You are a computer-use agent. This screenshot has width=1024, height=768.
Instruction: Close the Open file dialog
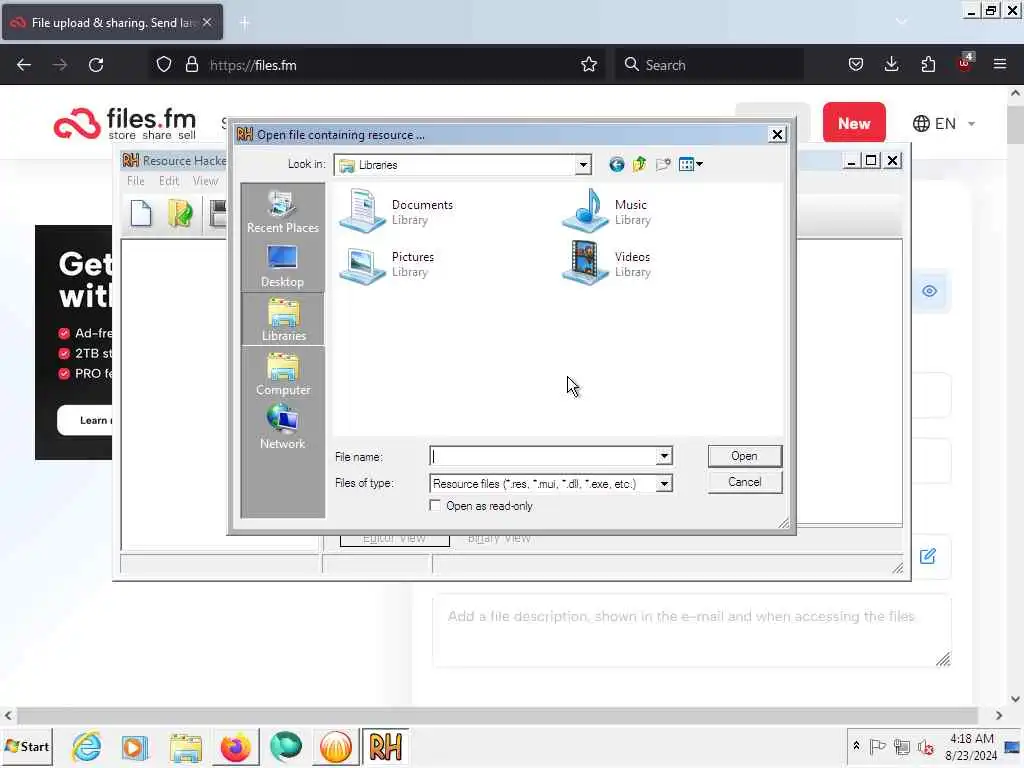coord(777,135)
